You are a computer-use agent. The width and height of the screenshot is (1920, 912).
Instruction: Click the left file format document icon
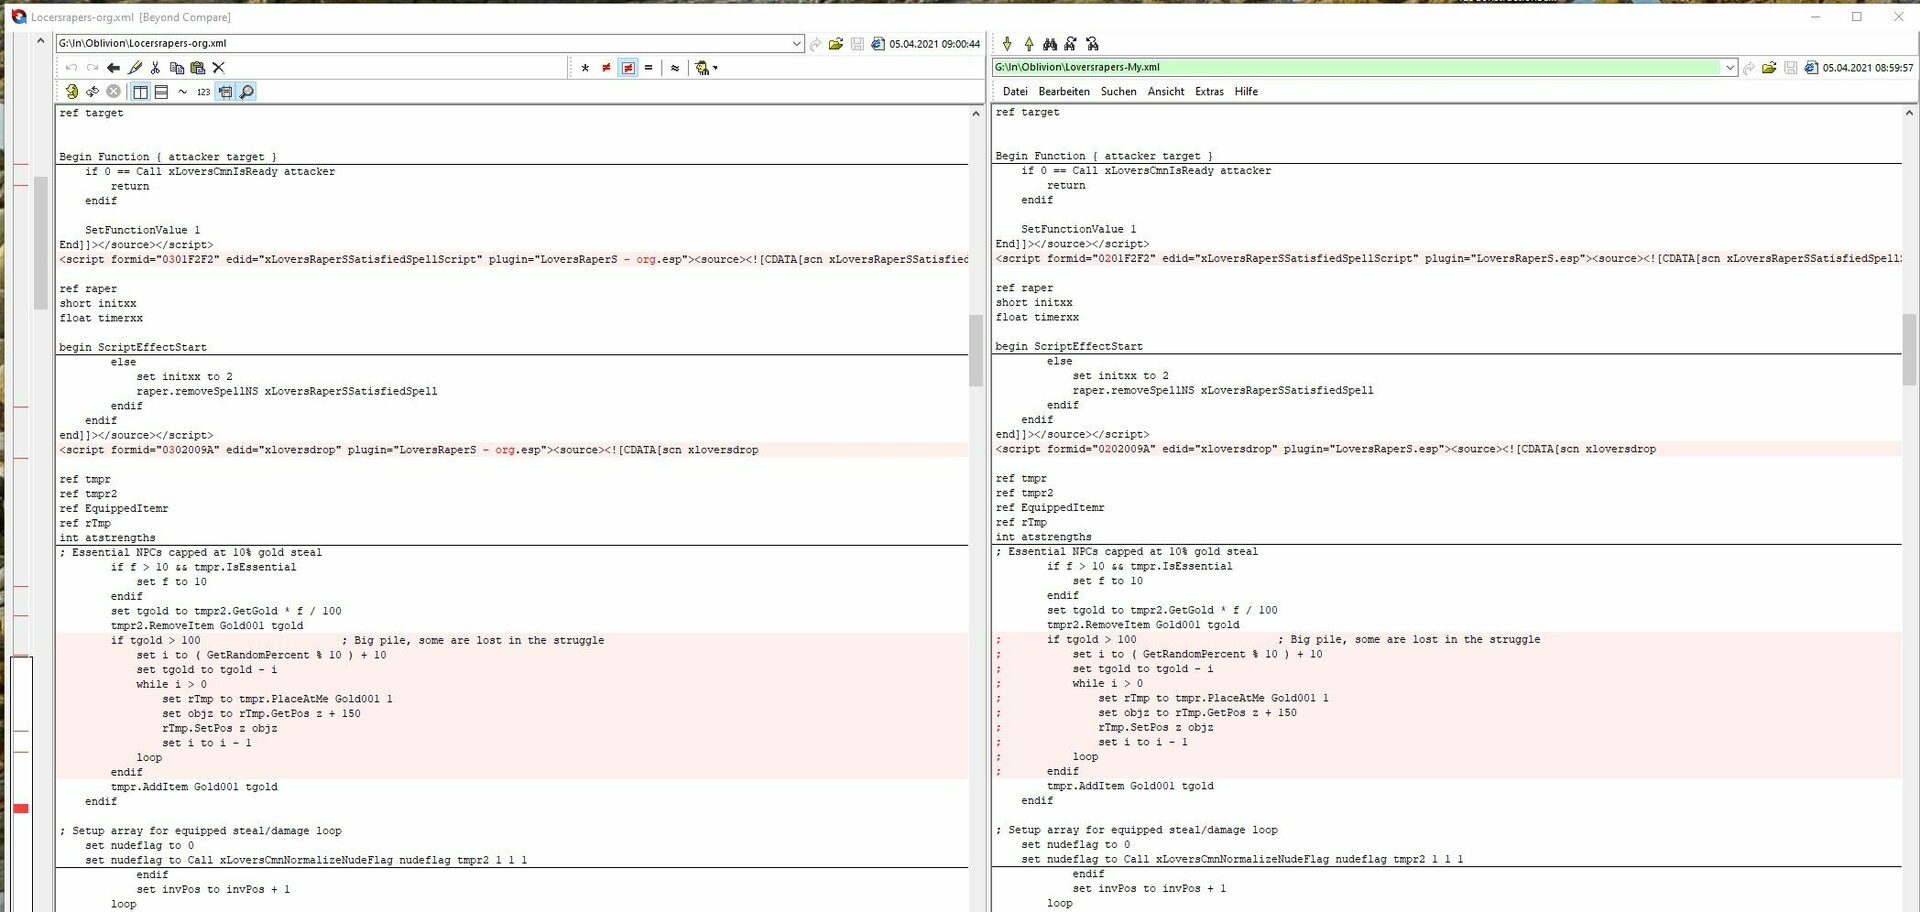coord(878,44)
